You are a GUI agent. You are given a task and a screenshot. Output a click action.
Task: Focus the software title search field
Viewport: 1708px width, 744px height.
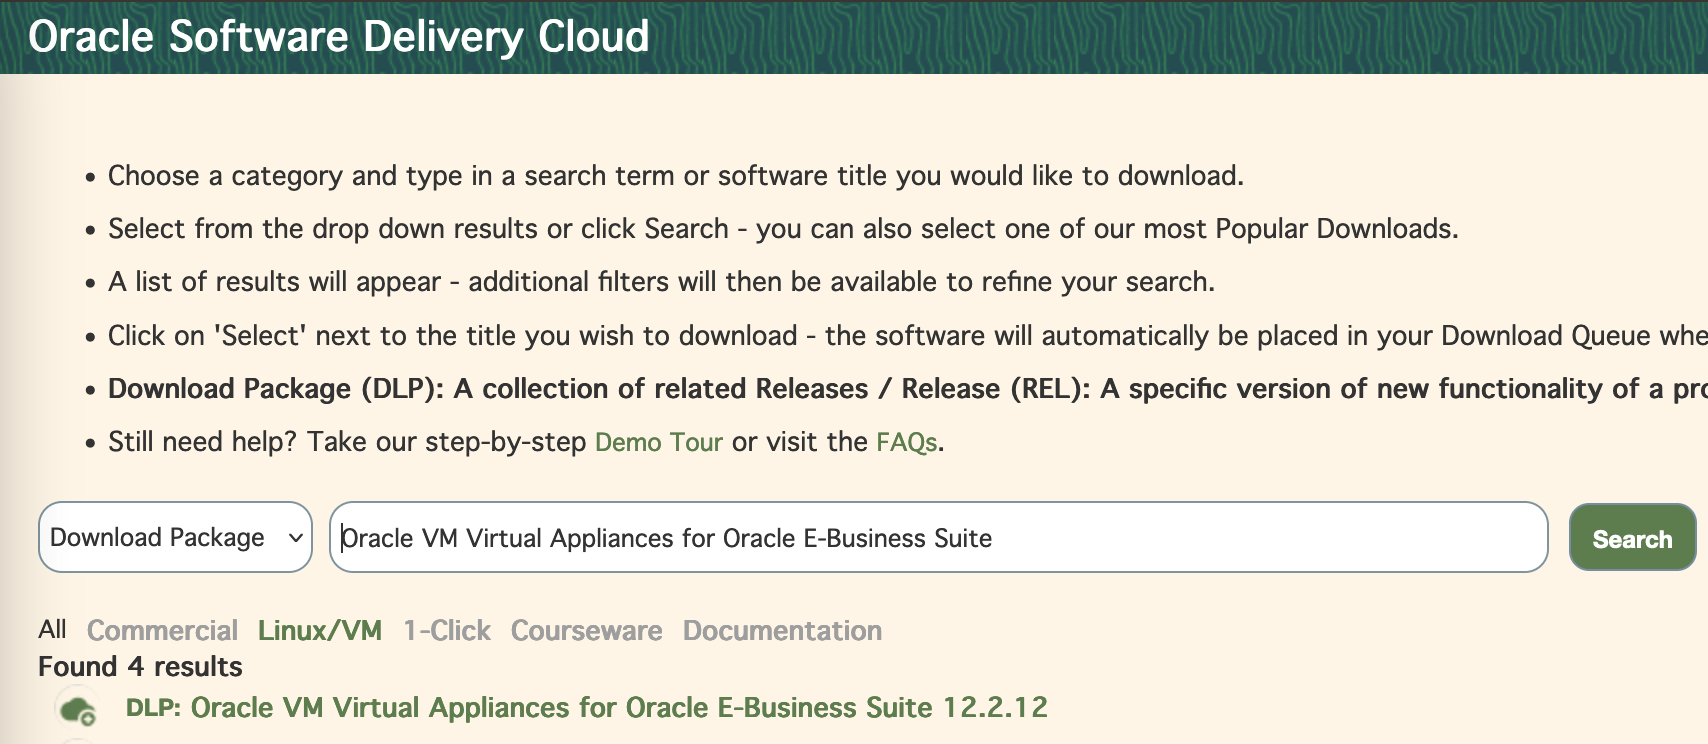tap(937, 538)
